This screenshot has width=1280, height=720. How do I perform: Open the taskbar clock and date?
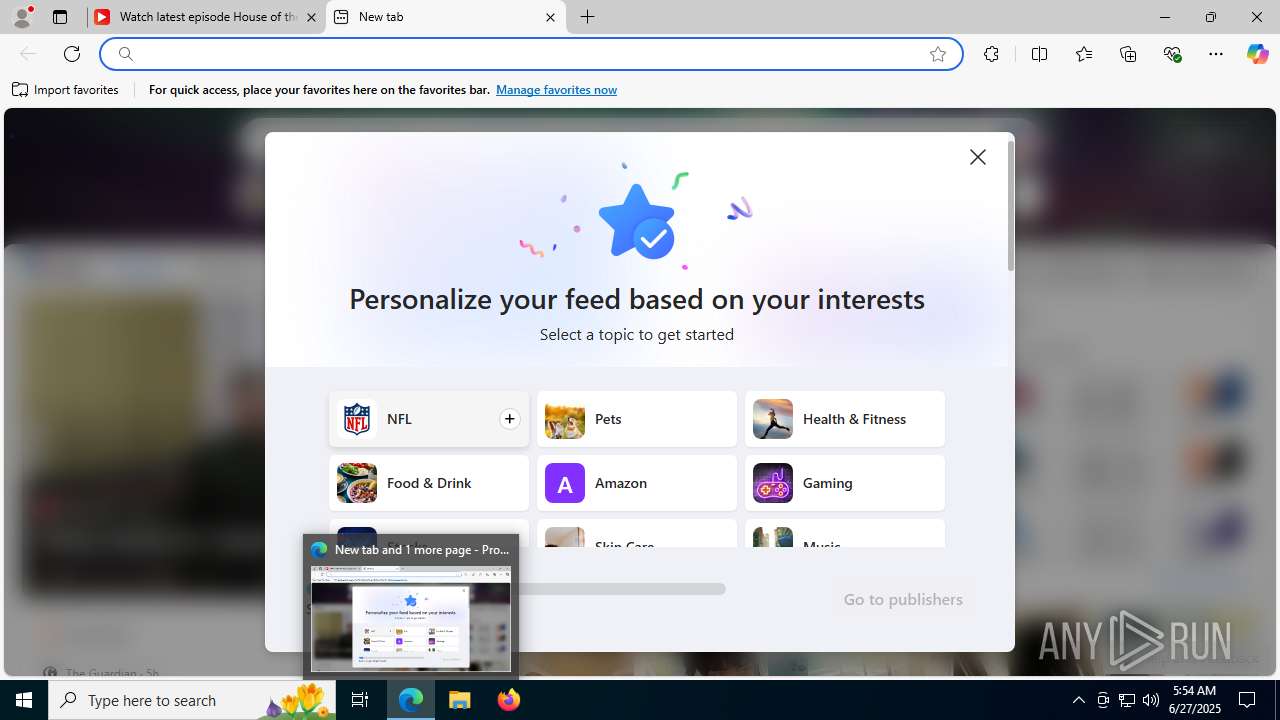click(1193, 700)
